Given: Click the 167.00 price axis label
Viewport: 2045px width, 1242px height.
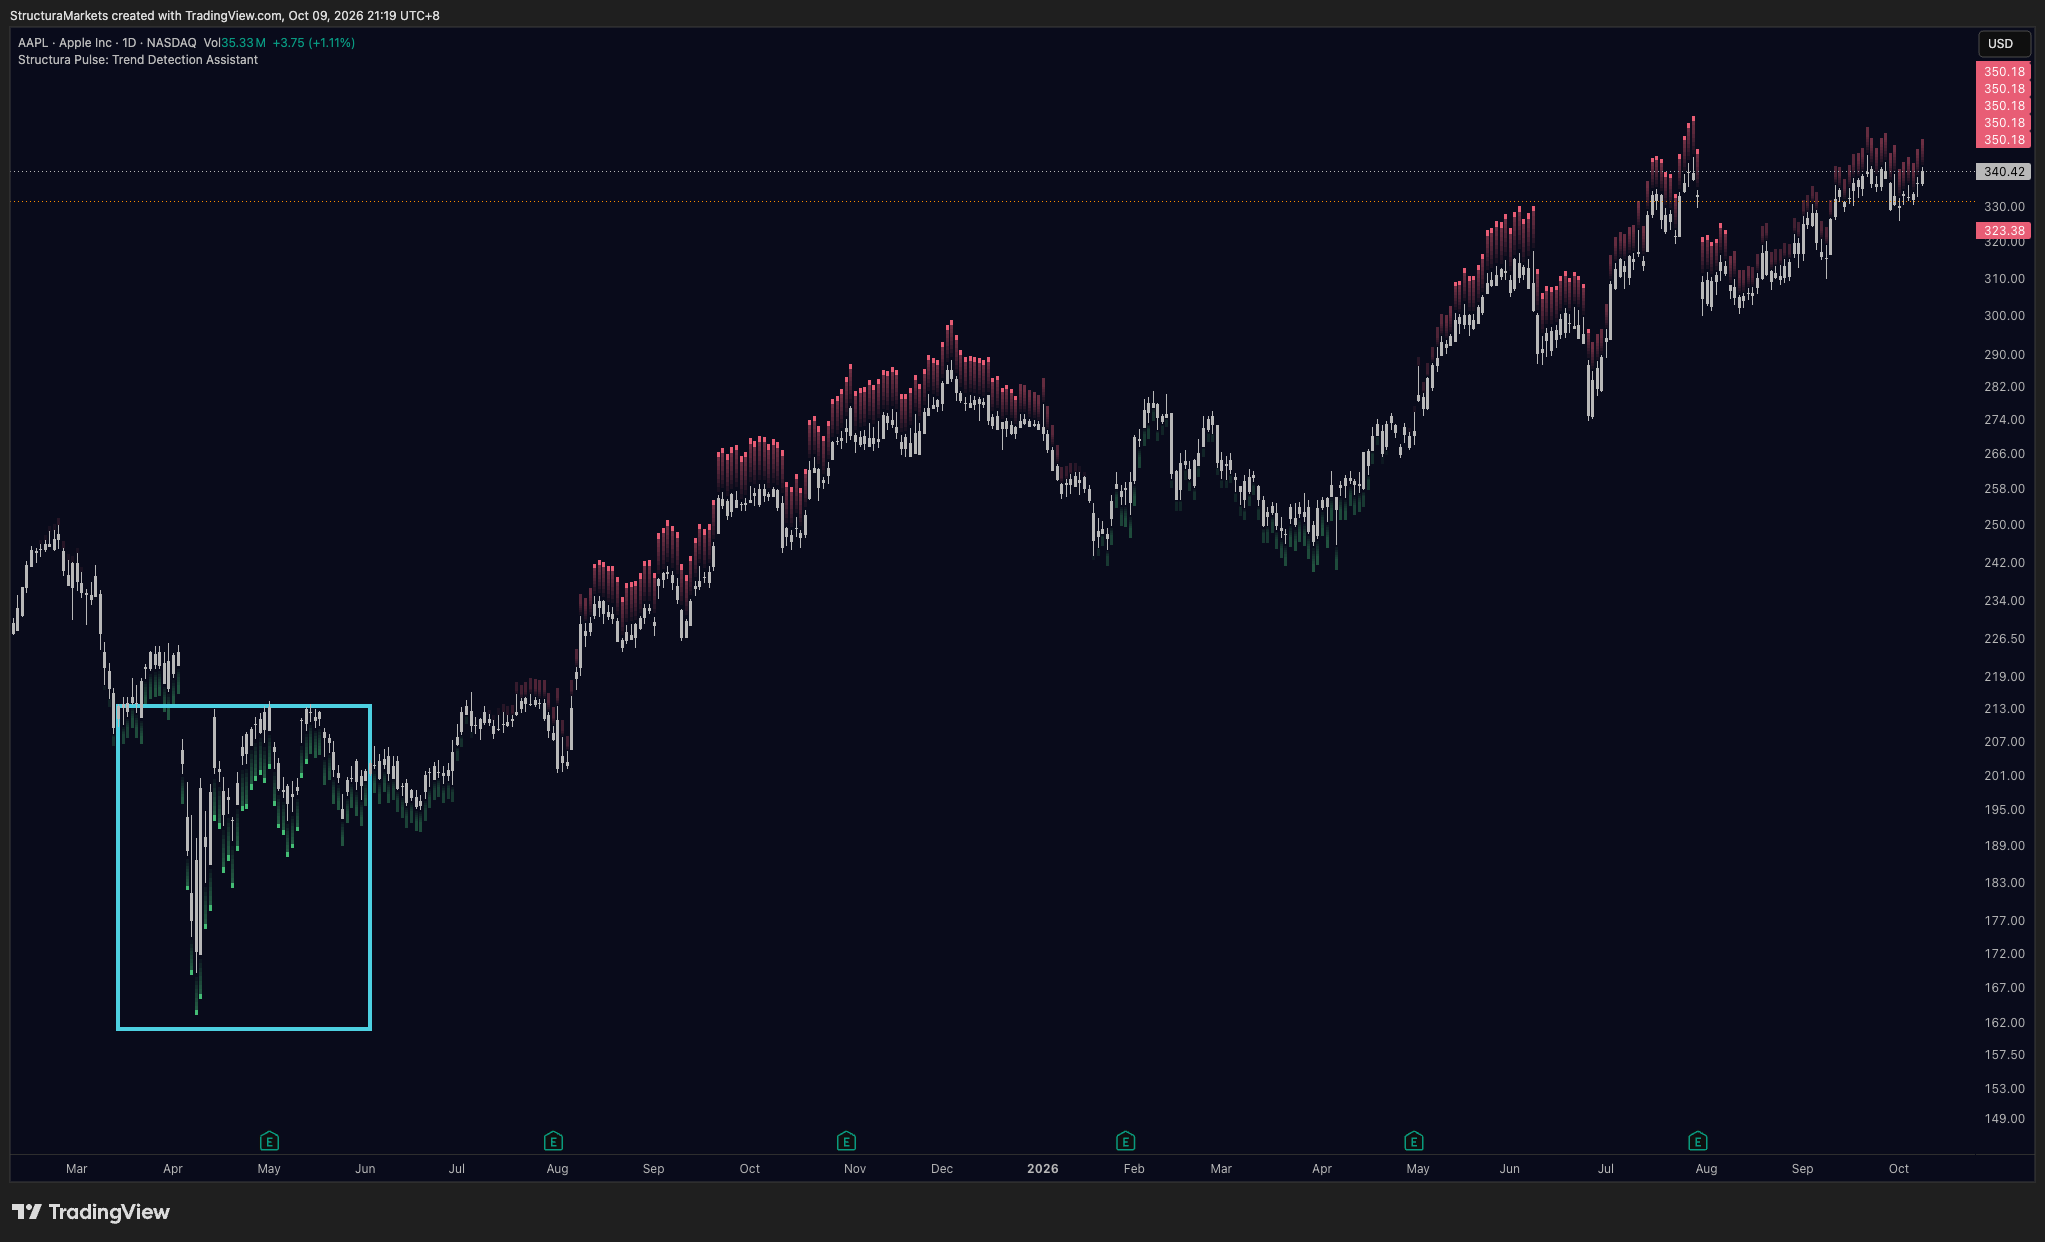Looking at the screenshot, I should click(2004, 988).
